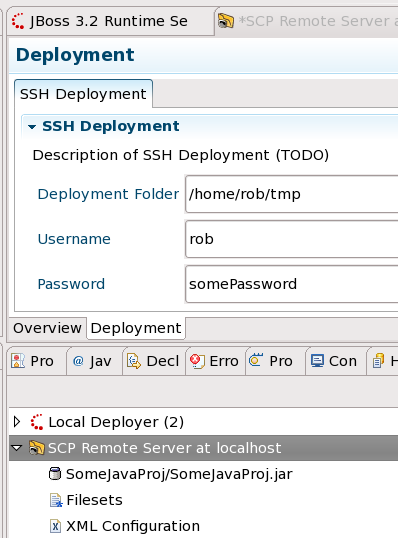Click the Username label link
Image resolution: width=398 pixels, height=538 pixels.
point(74,239)
